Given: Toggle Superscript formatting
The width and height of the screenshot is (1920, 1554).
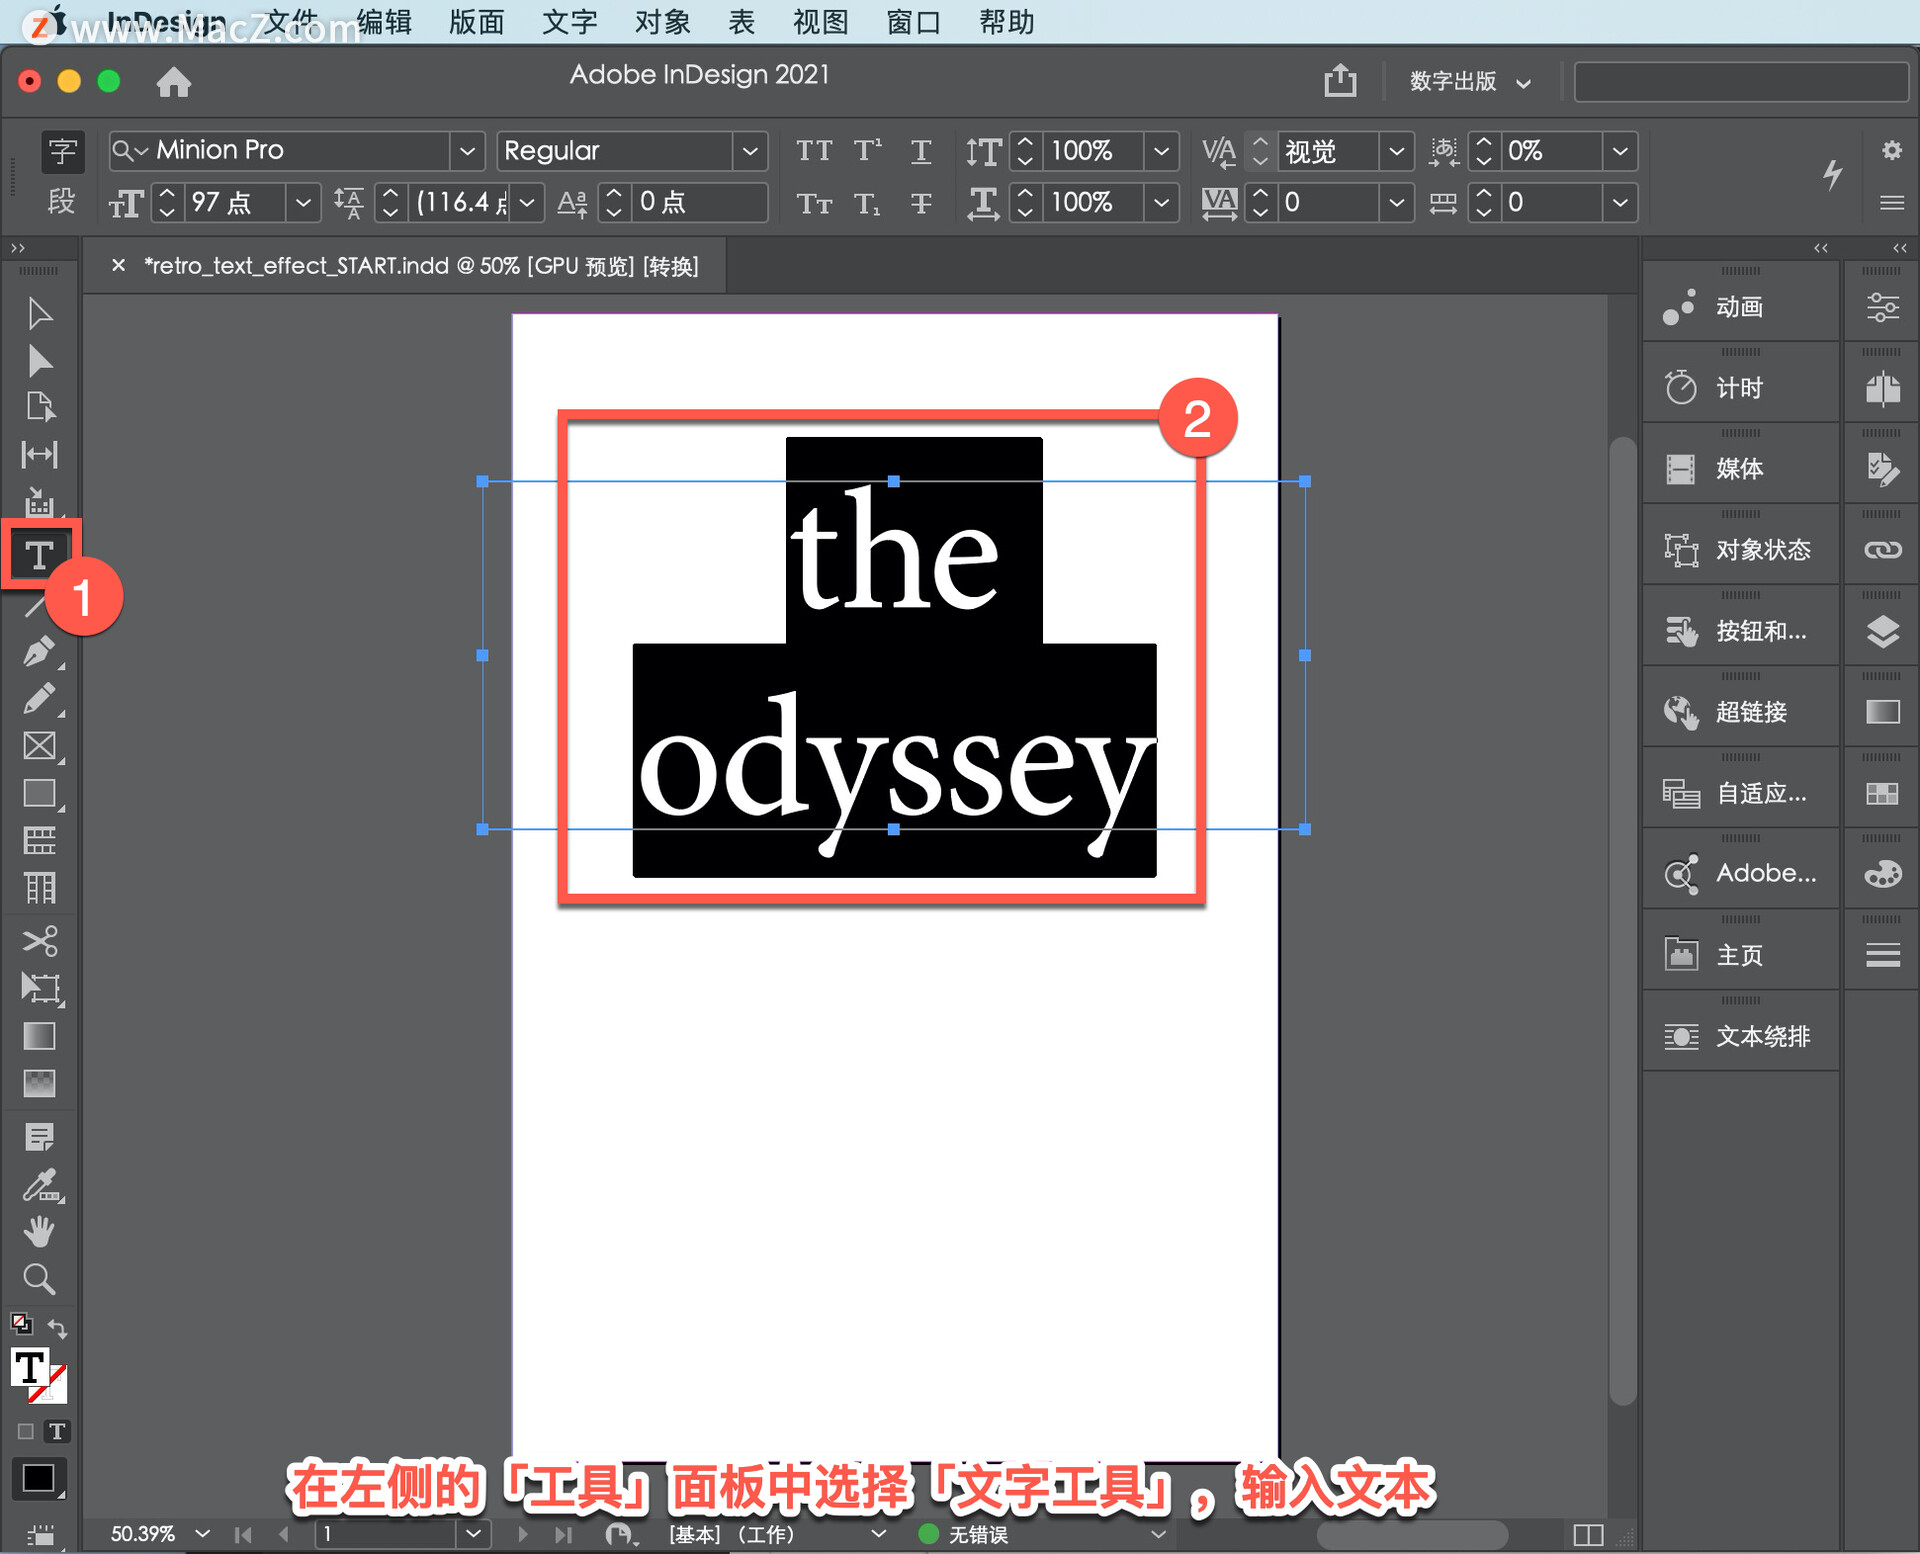Looking at the screenshot, I should [x=867, y=151].
